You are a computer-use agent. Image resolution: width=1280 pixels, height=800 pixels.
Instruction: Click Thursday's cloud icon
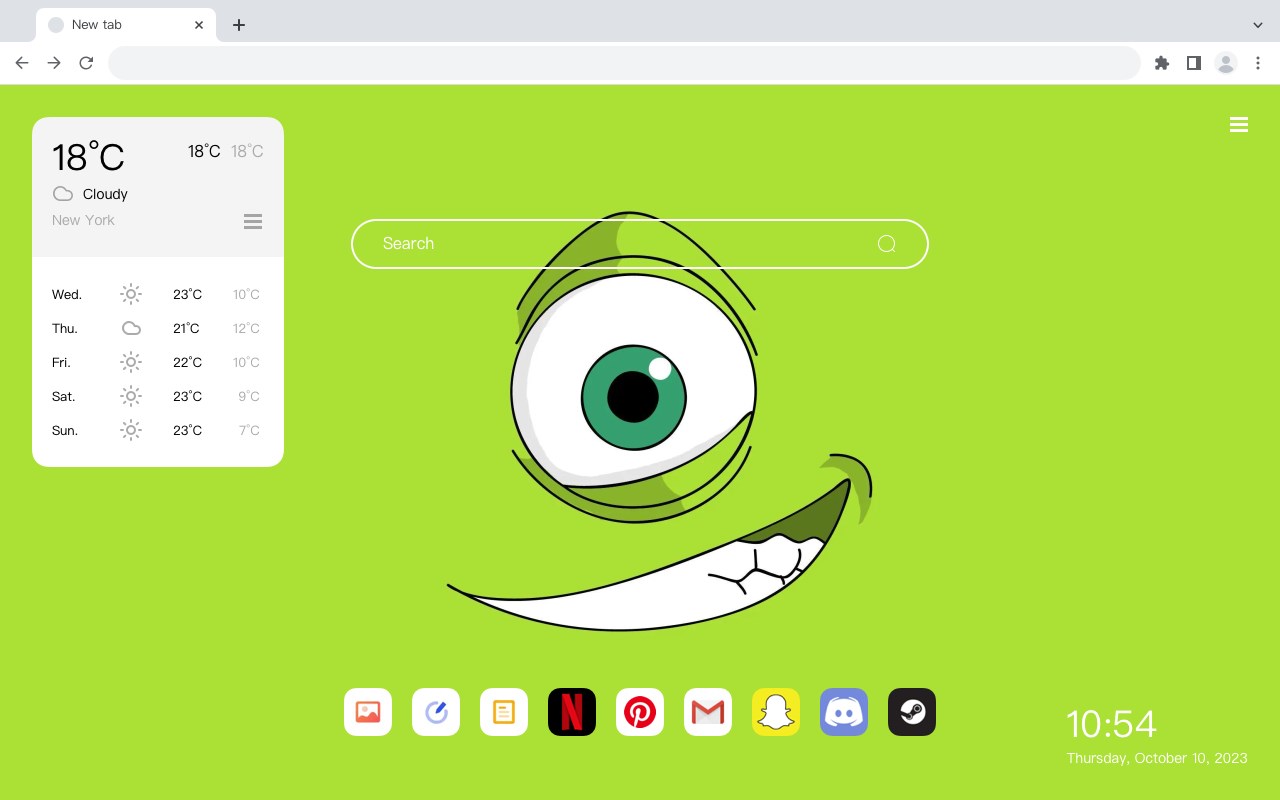(131, 328)
